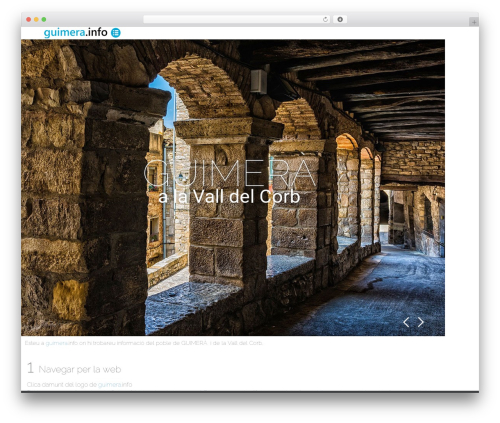Advance to the next slide arrow
500x423 pixels.
[421, 322]
